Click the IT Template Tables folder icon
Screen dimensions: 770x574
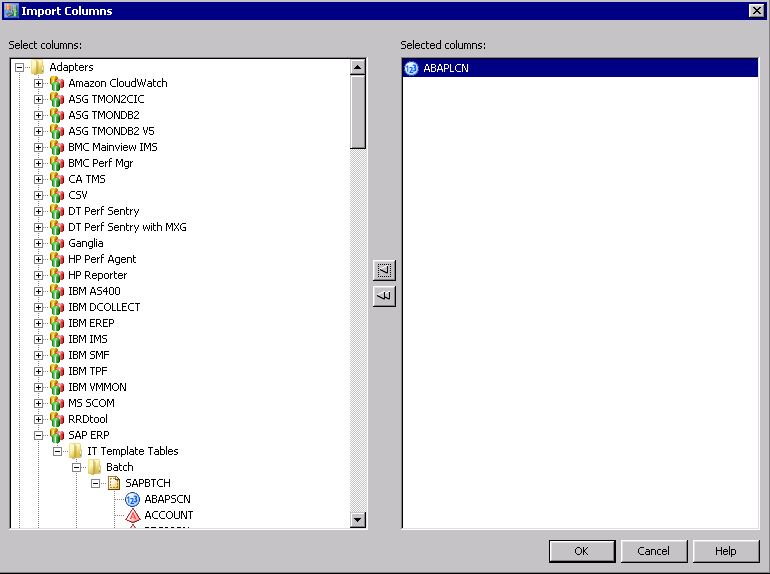click(76, 451)
